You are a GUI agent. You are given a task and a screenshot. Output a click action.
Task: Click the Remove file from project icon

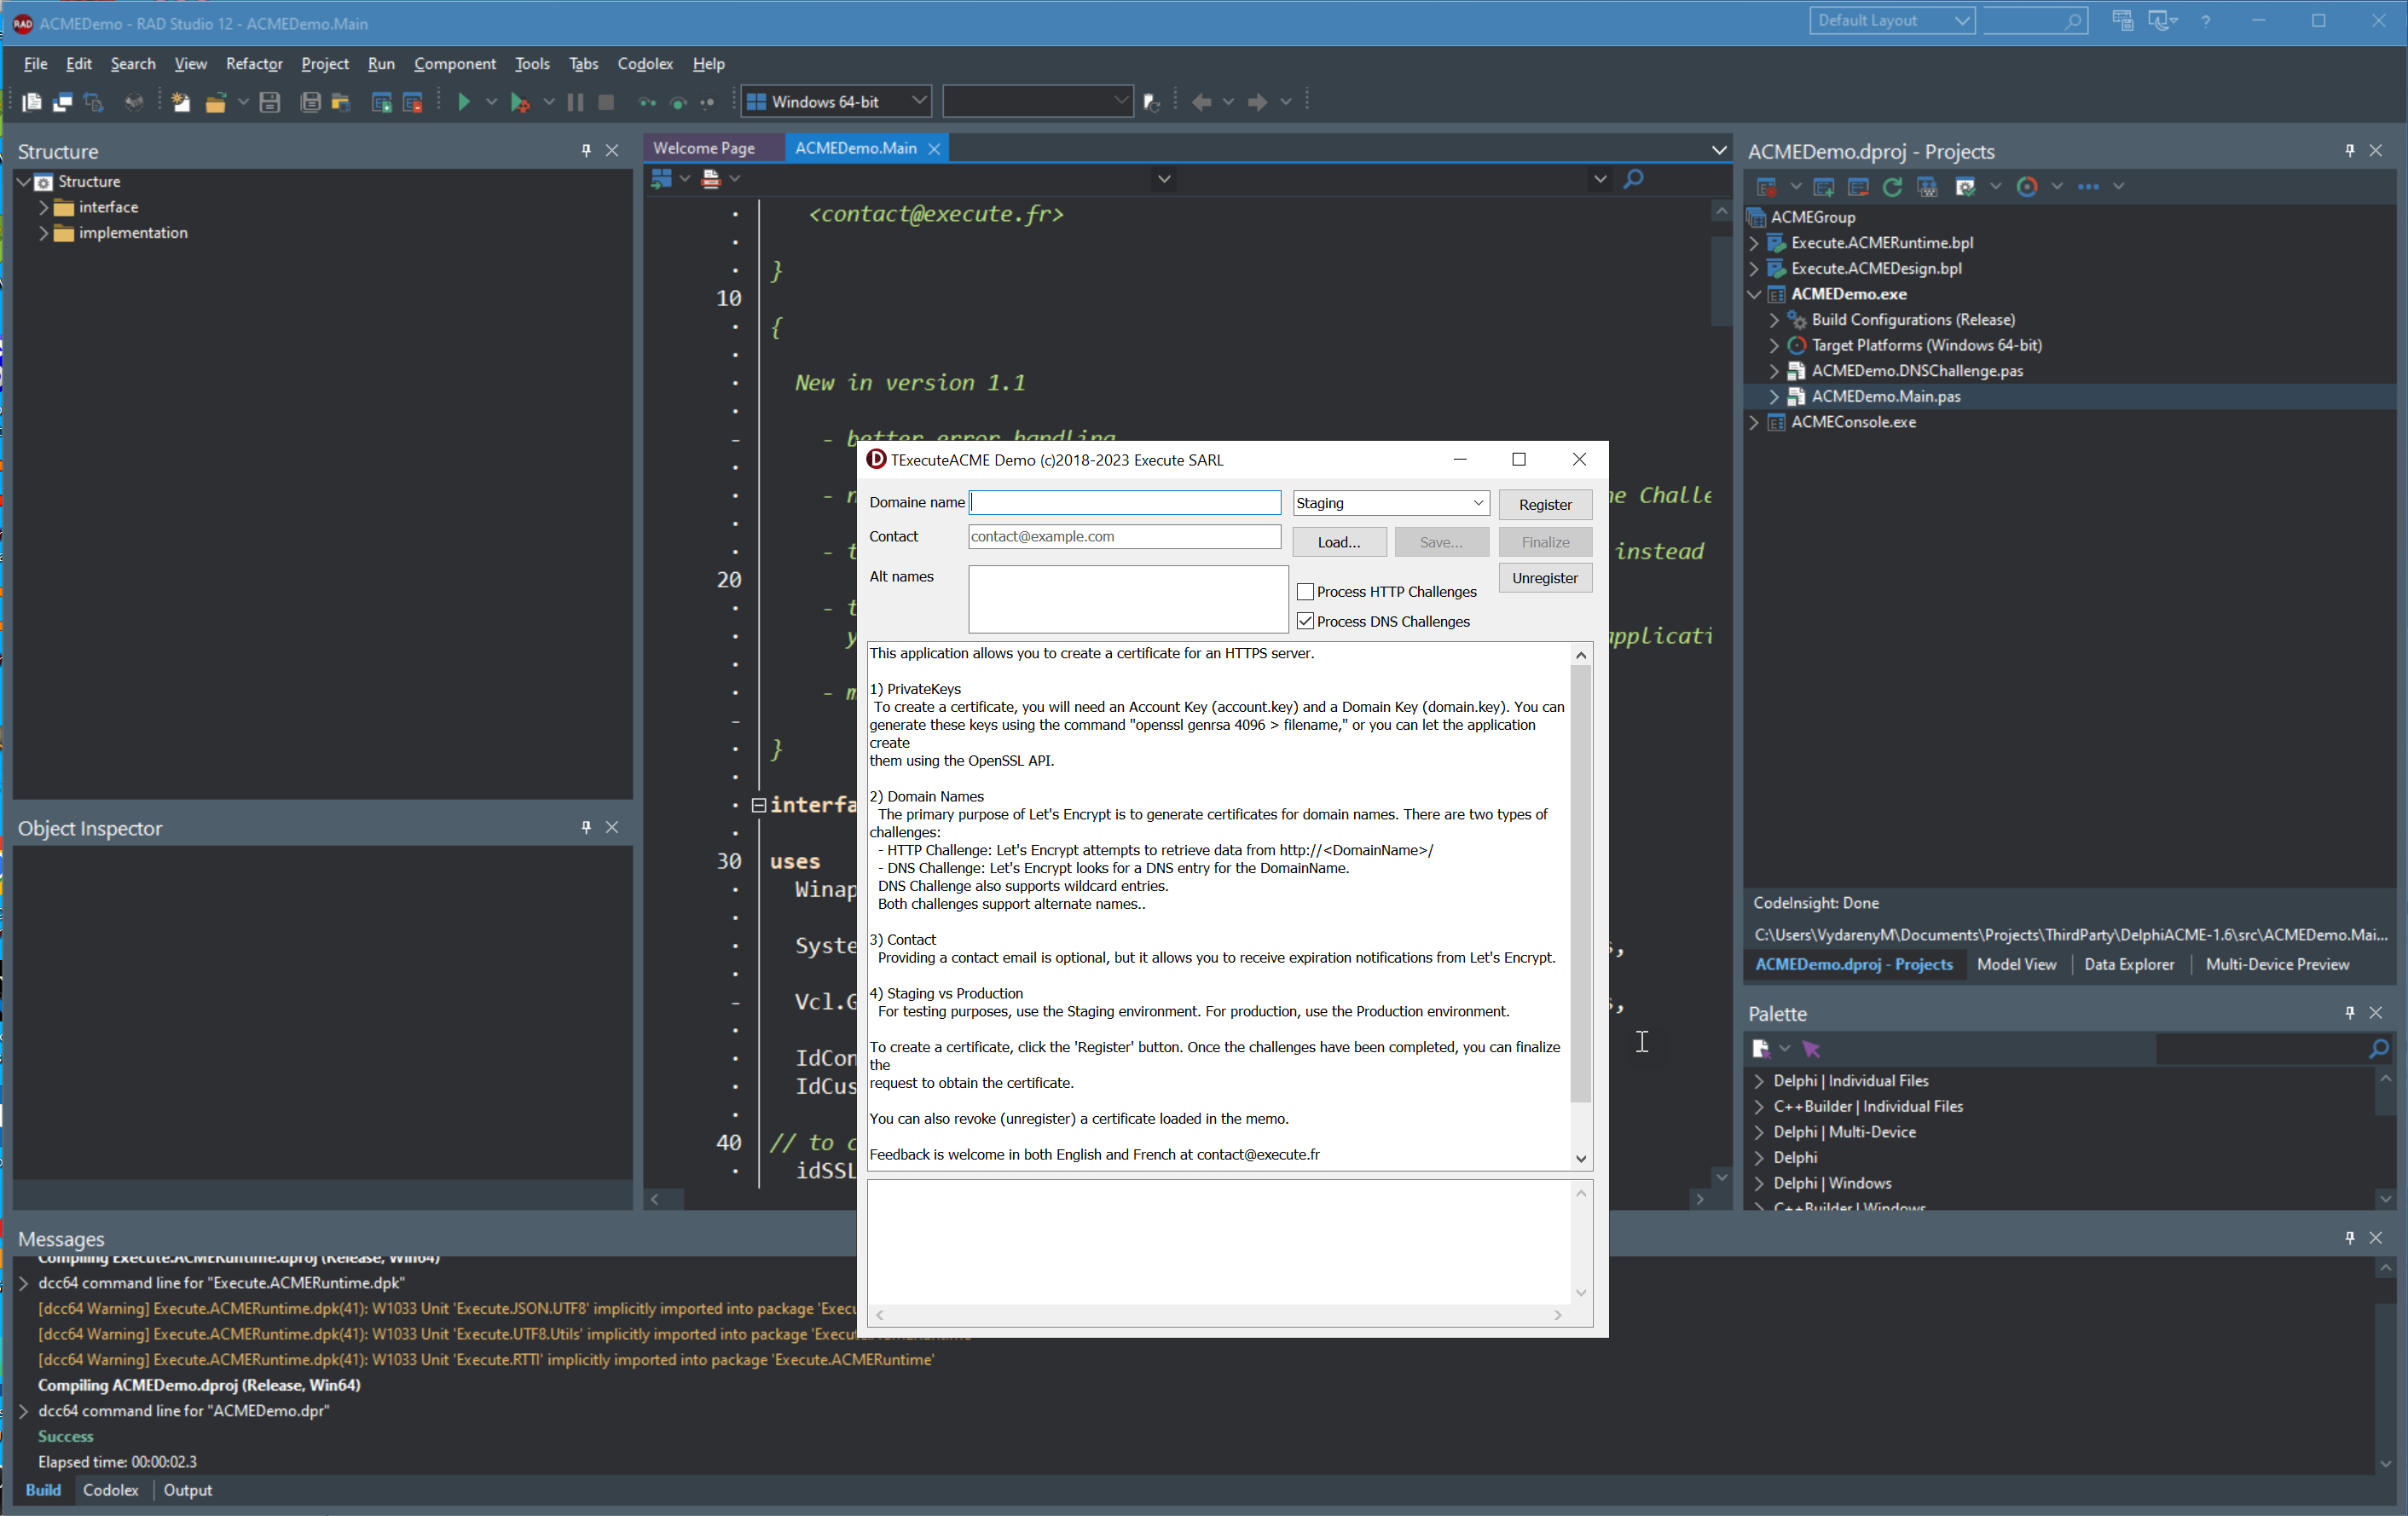pos(412,102)
